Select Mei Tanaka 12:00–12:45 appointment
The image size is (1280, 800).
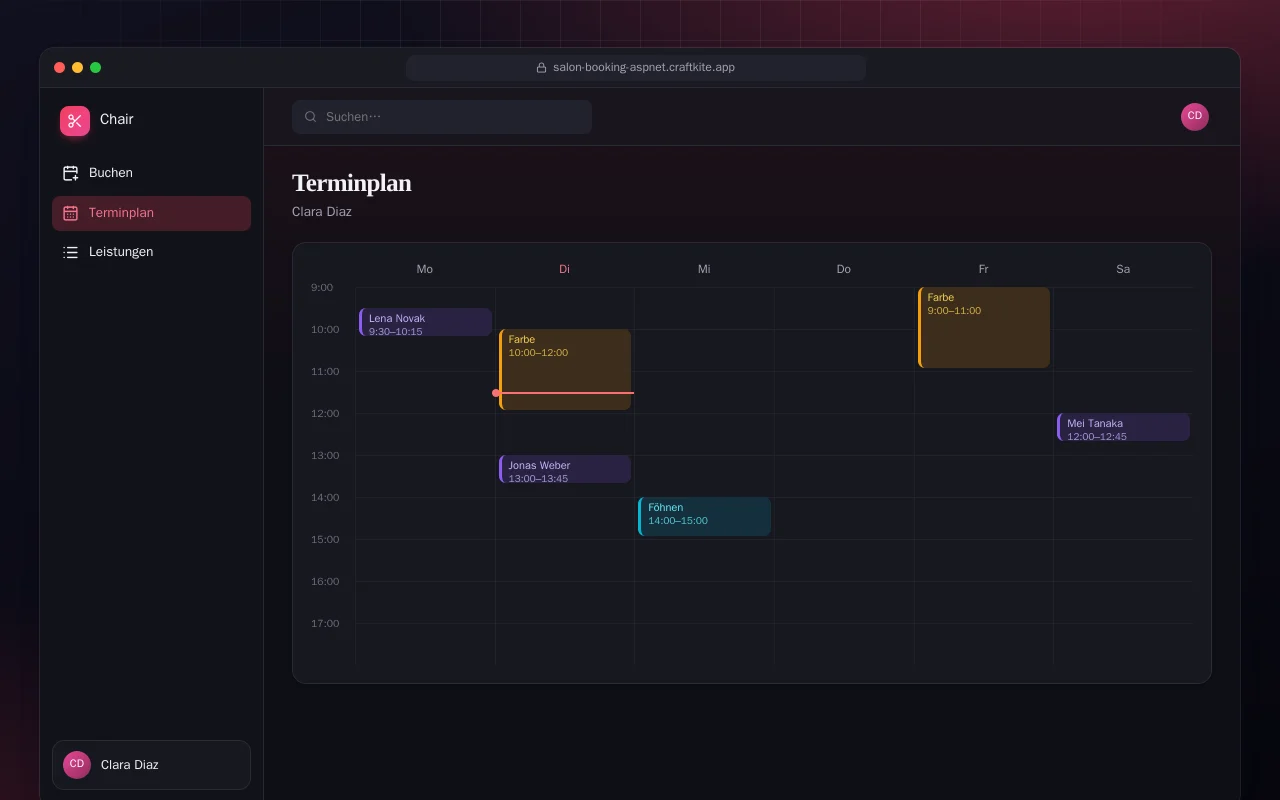pos(1123,427)
